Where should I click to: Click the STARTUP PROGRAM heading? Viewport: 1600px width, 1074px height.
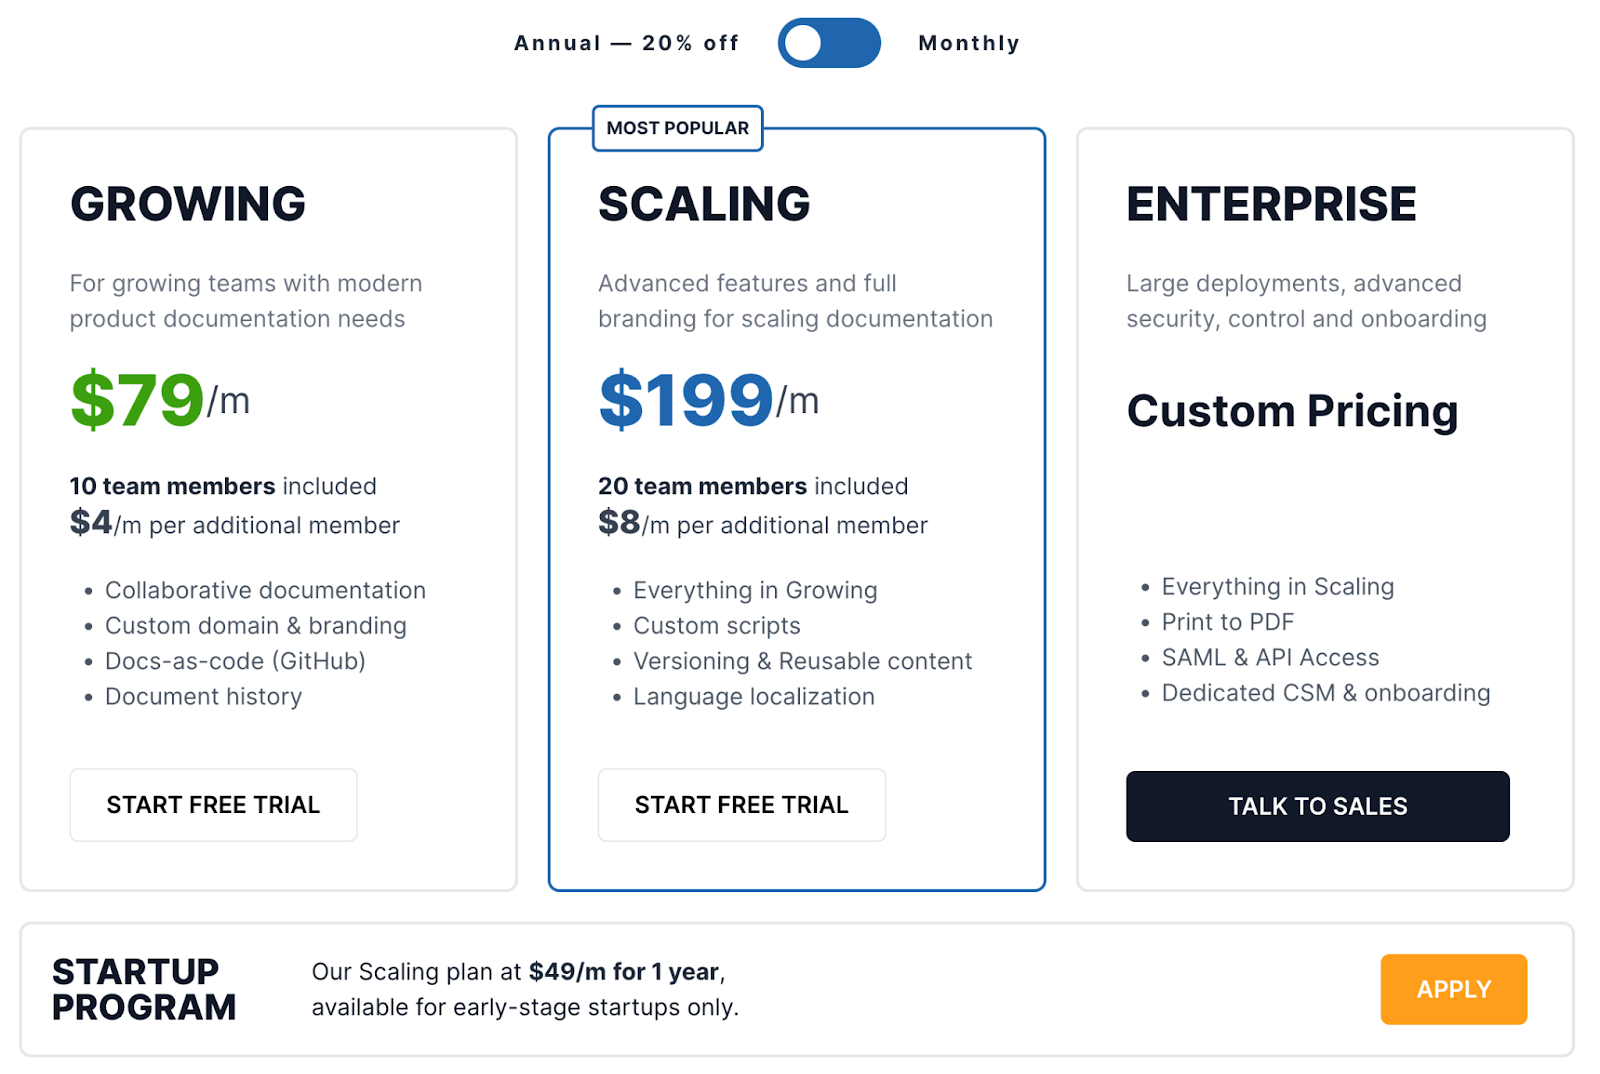tap(144, 989)
